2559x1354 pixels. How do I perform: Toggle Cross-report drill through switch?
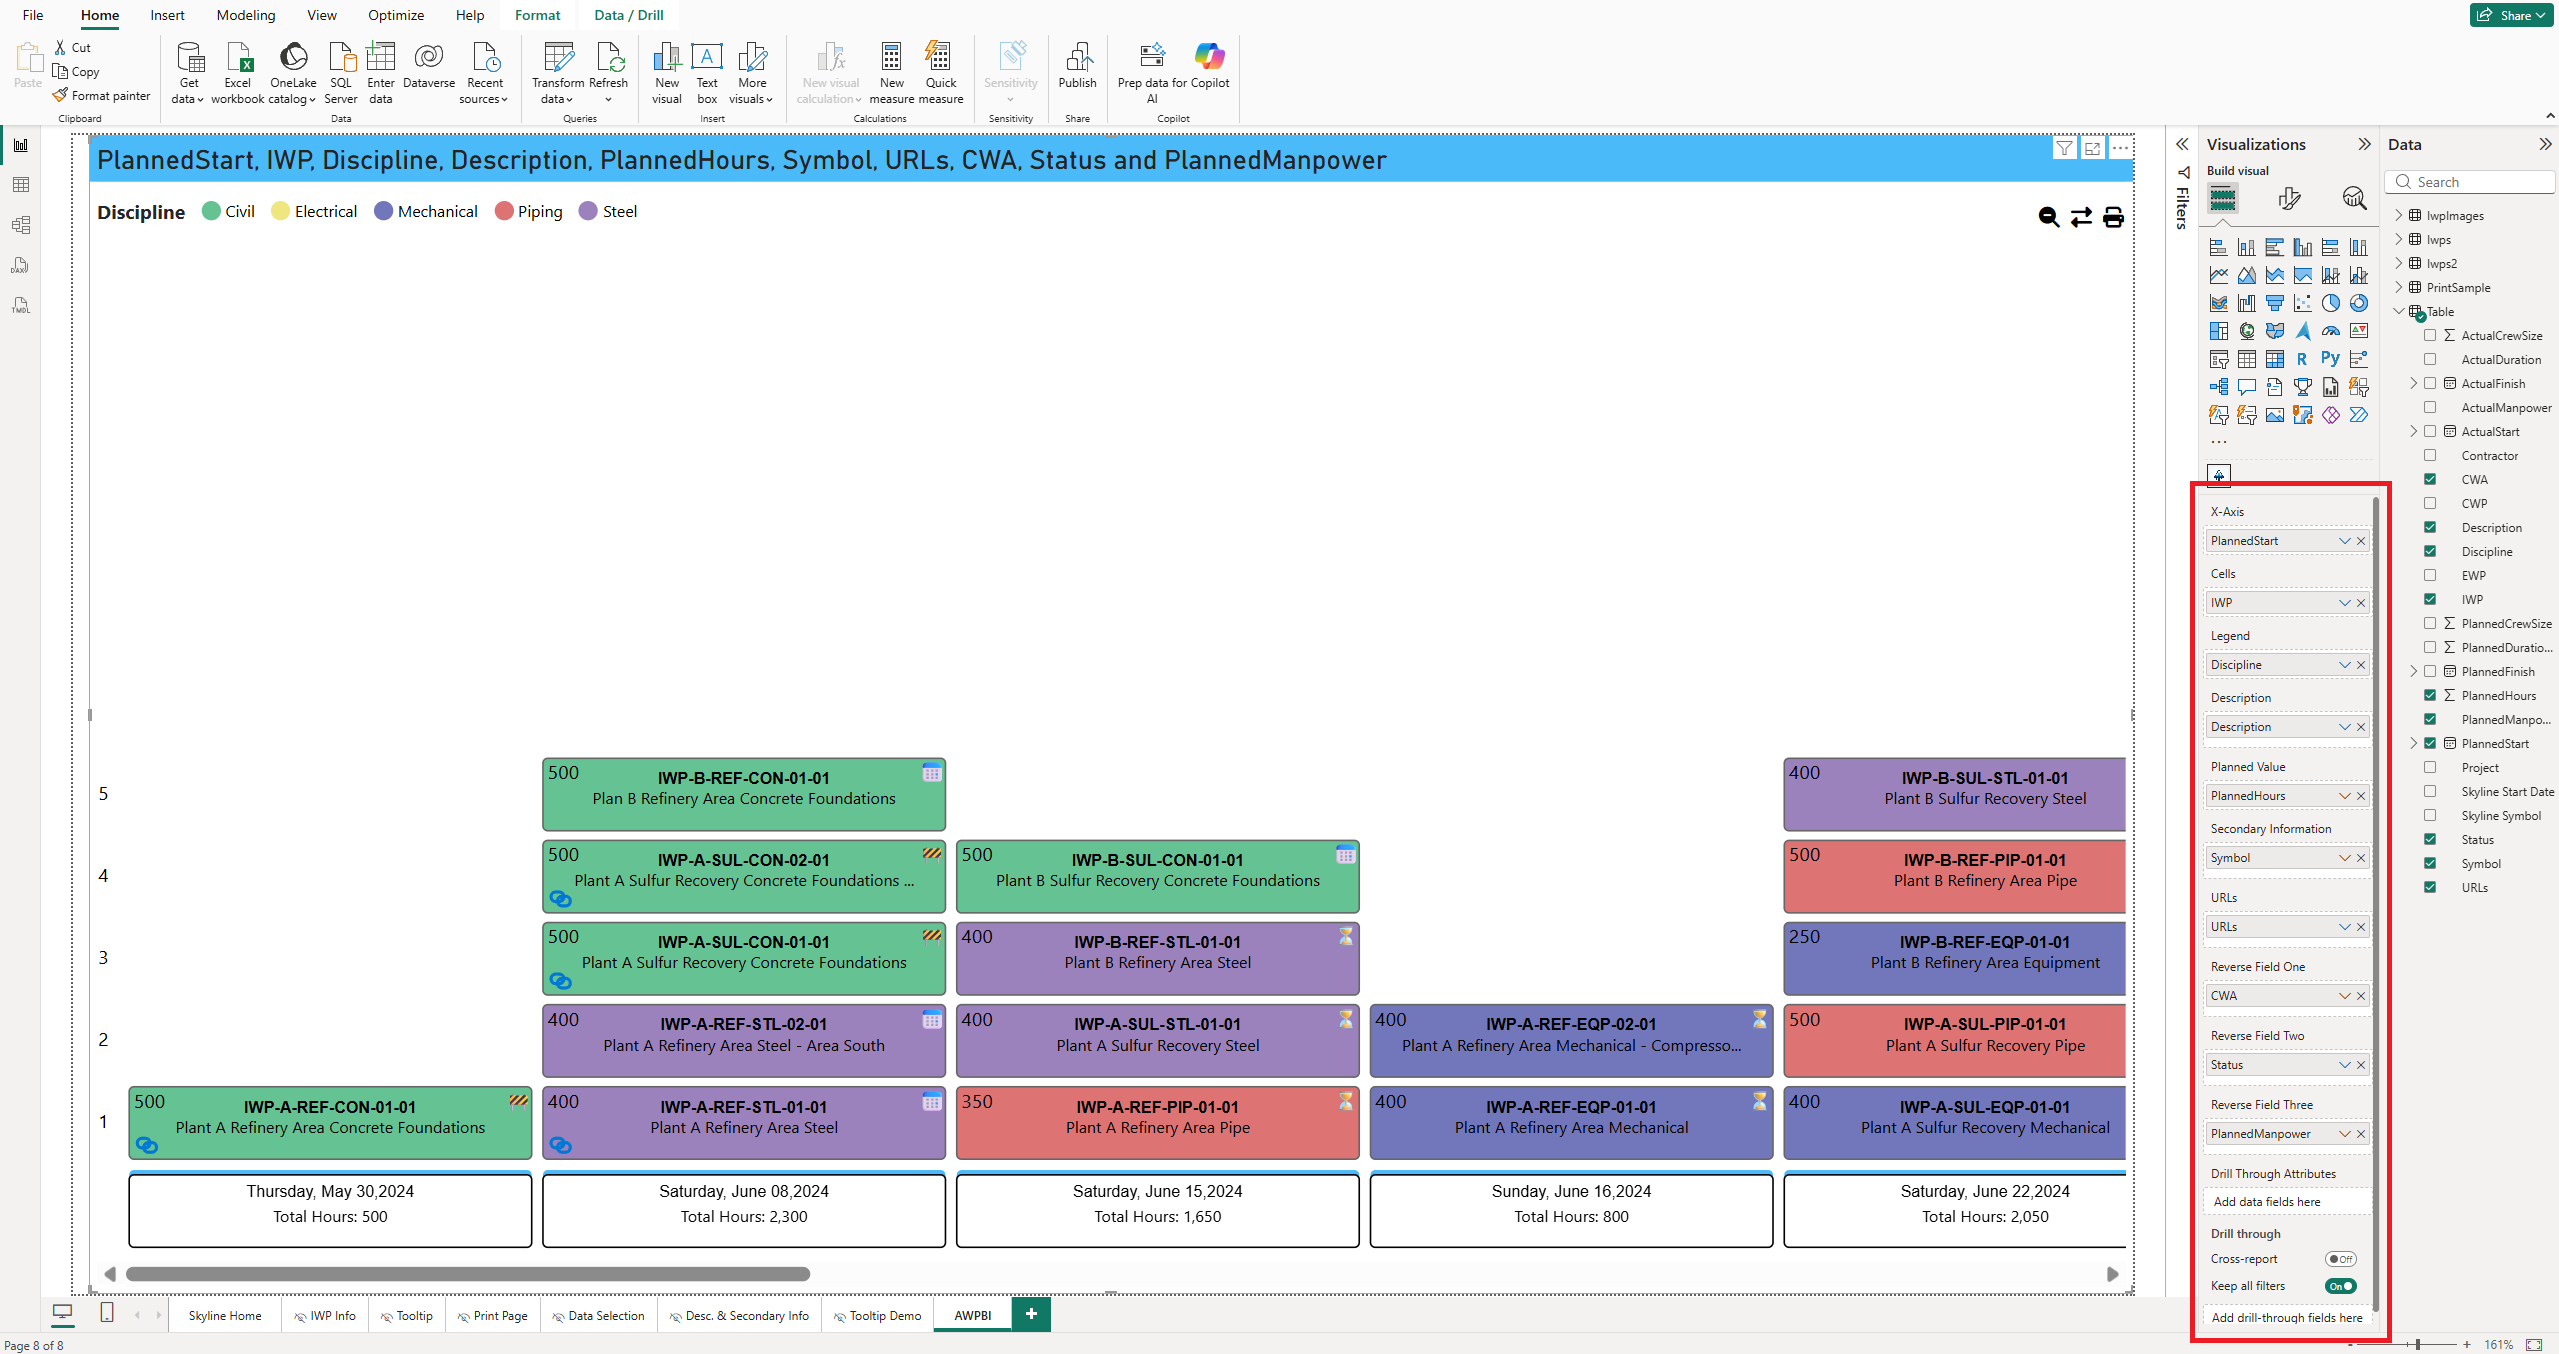pos(2340,1259)
